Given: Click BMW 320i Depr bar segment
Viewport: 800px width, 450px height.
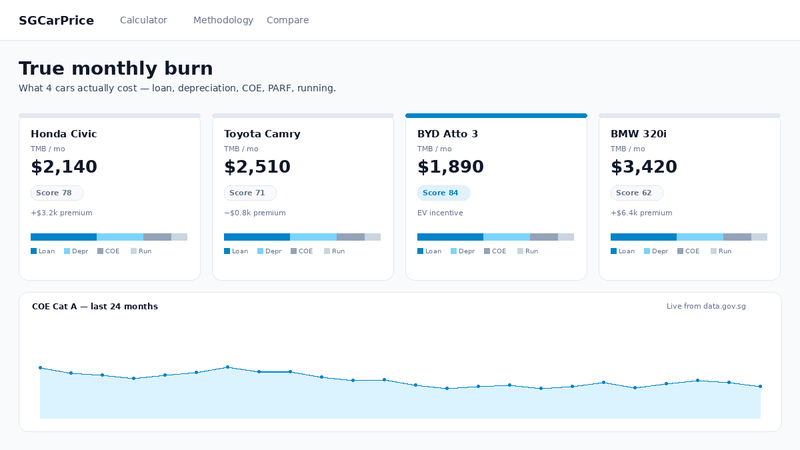Looking at the screenshot, I should click(x=700, y=237).
